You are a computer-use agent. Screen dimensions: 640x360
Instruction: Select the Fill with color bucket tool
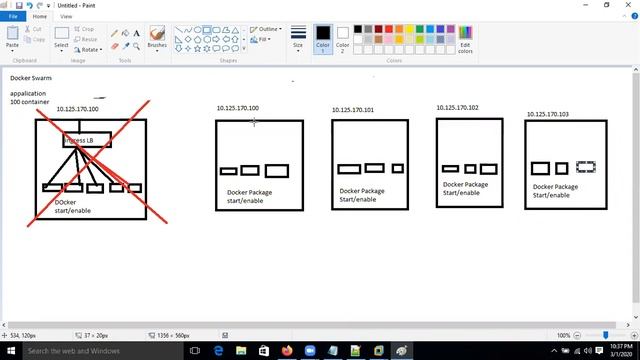click(x=126, y=33)
